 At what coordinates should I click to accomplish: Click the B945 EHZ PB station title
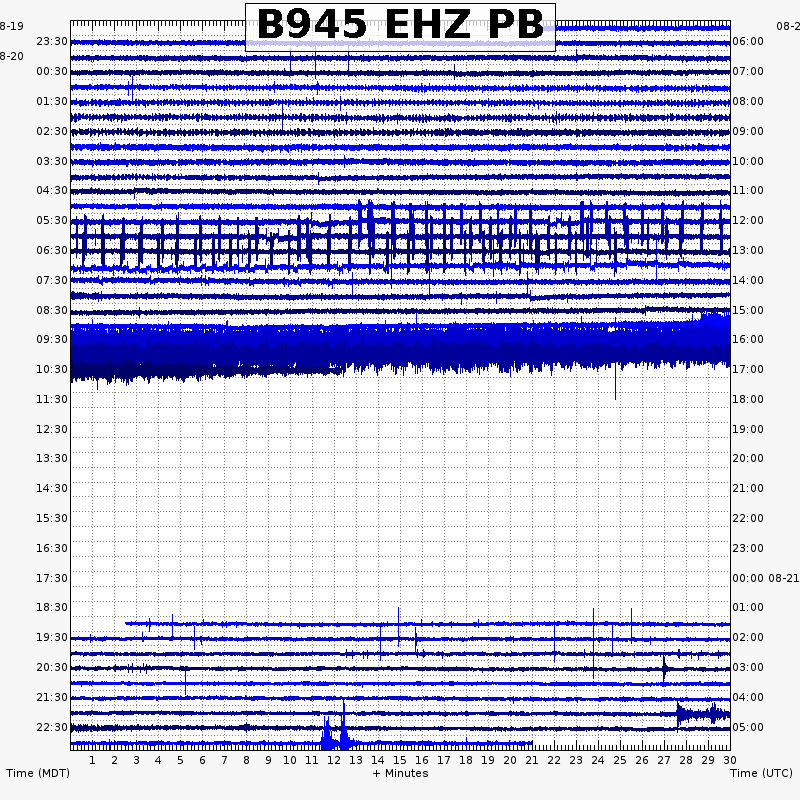point(401,24)
